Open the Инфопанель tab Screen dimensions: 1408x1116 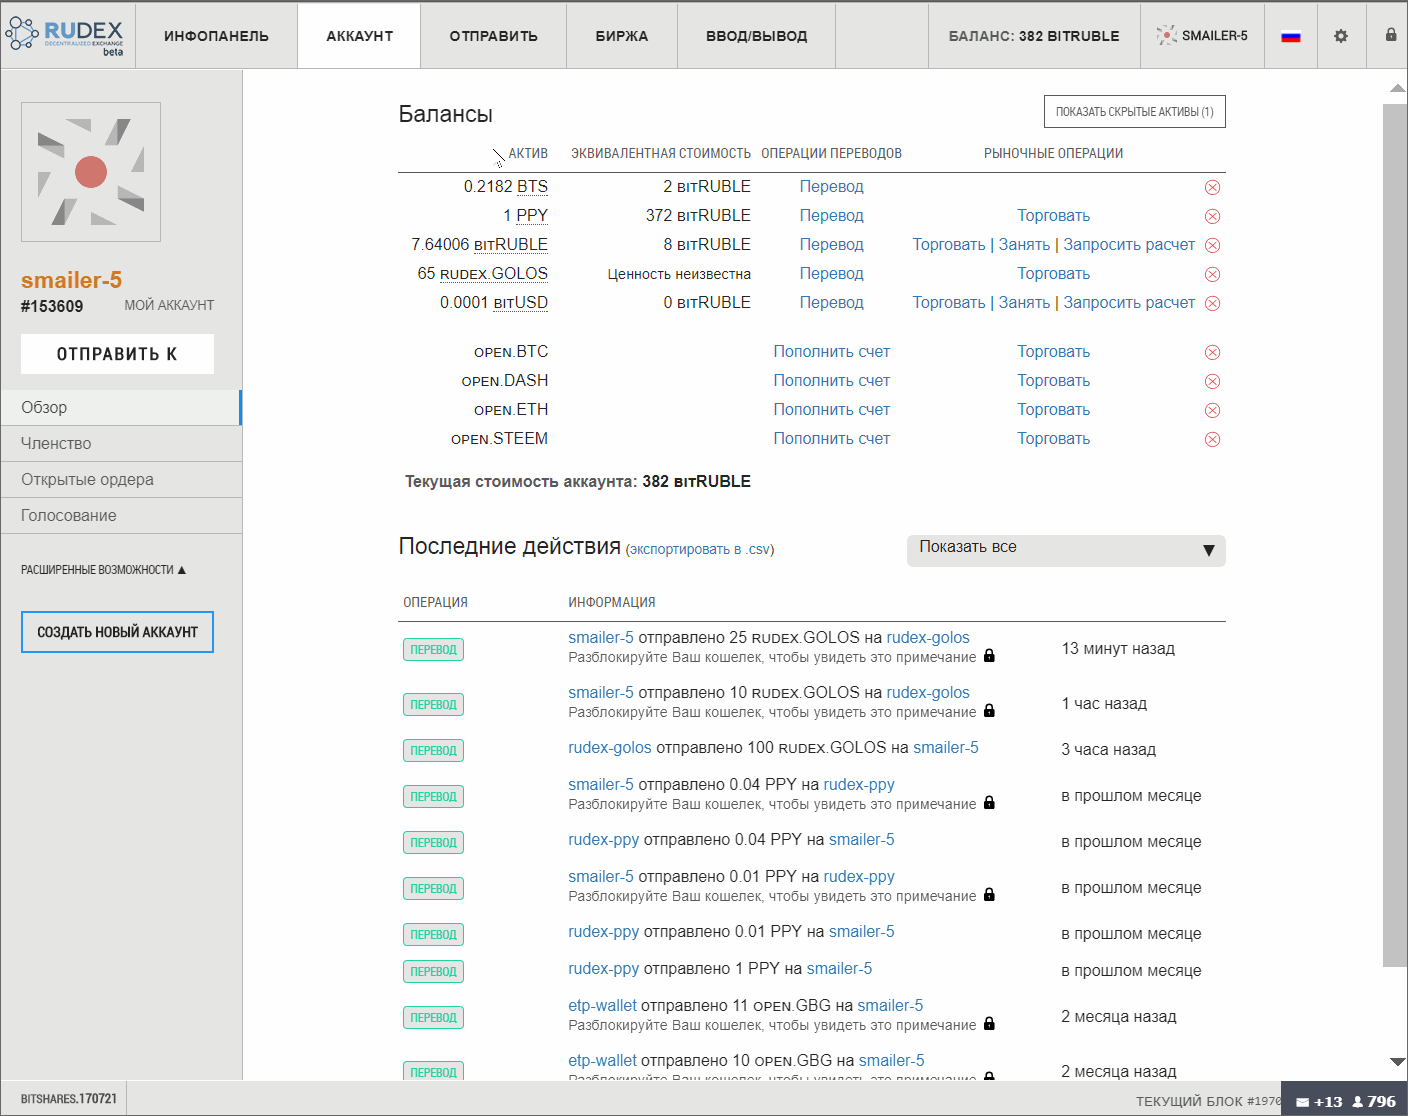click(216, 36)
